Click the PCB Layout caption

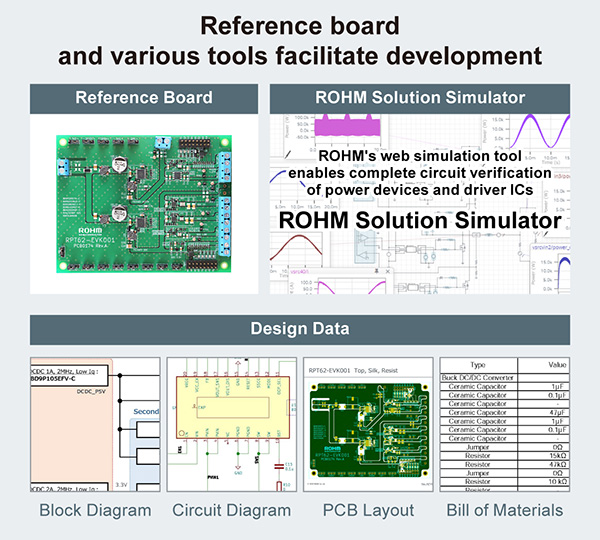coord(368,510)
